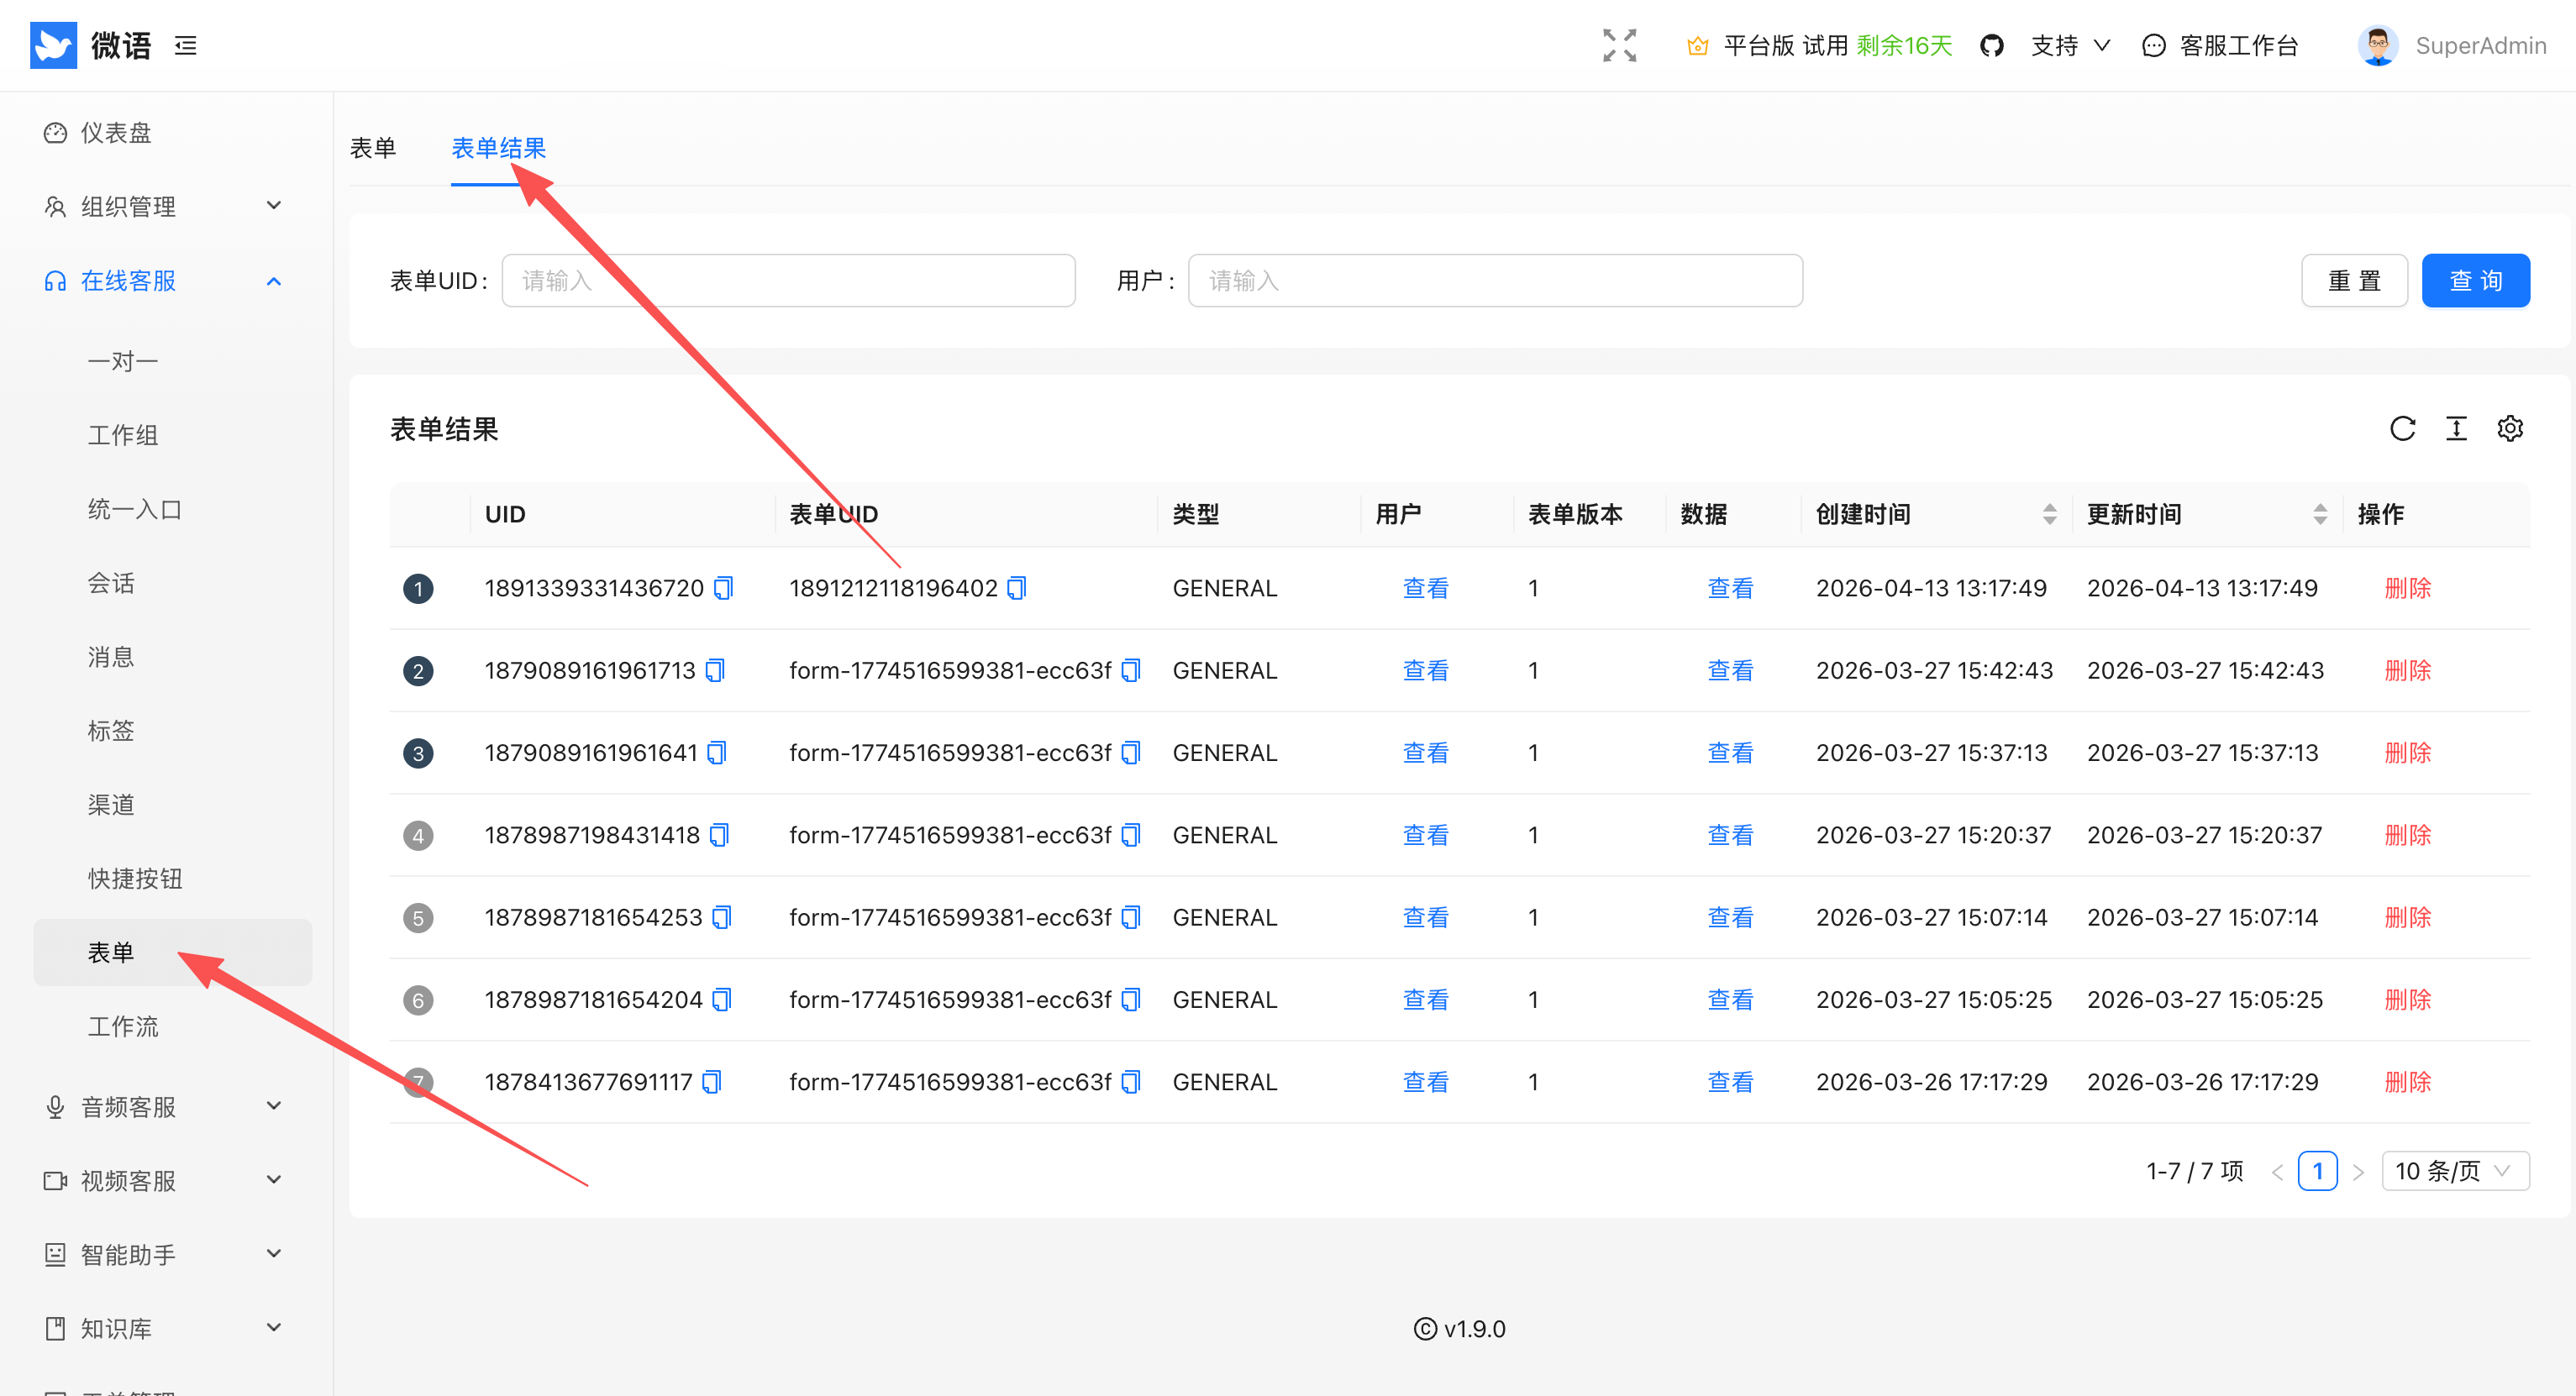
Task: Collapse the sidebar menu icon
Action: tap(186, 46)
